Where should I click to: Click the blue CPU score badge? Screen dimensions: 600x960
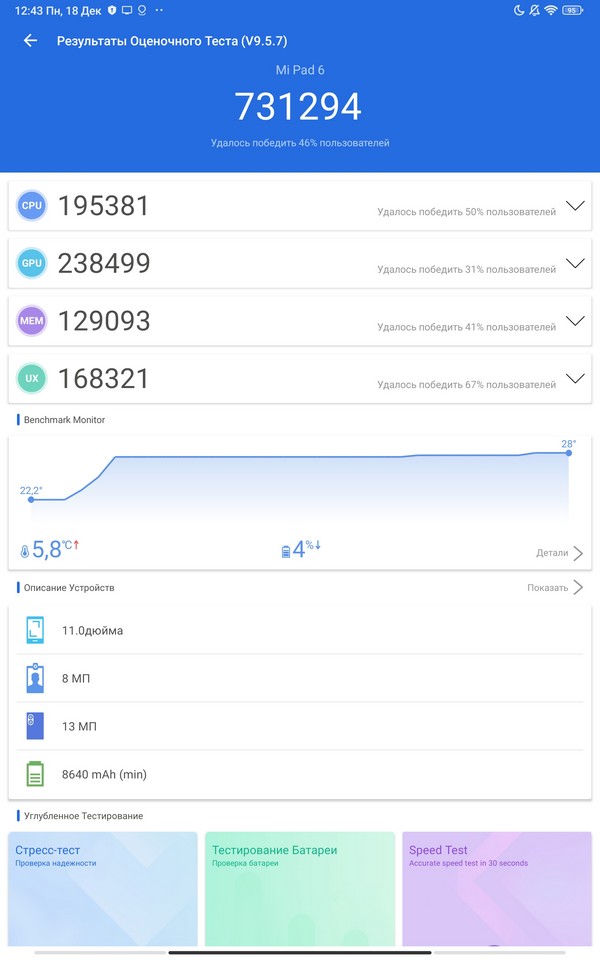click(32, 206)
